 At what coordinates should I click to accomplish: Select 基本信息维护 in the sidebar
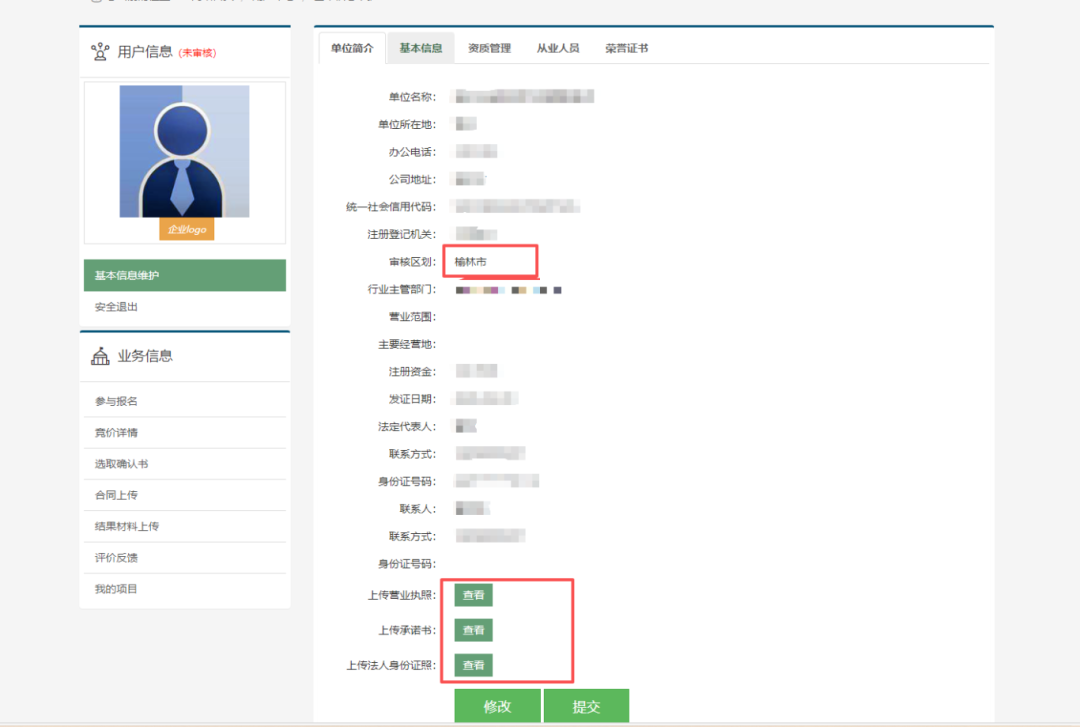(185, 276)
